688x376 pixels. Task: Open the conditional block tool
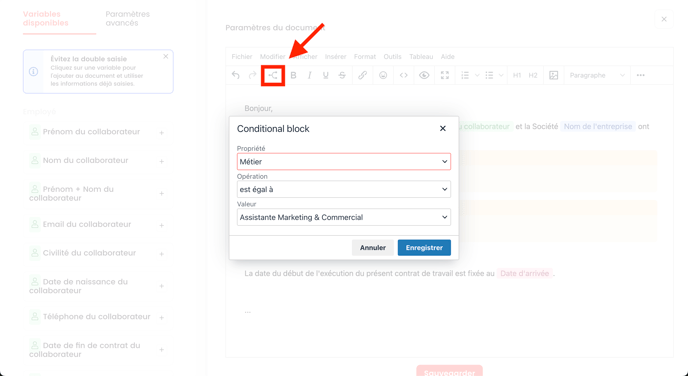[x=273, y=75]
